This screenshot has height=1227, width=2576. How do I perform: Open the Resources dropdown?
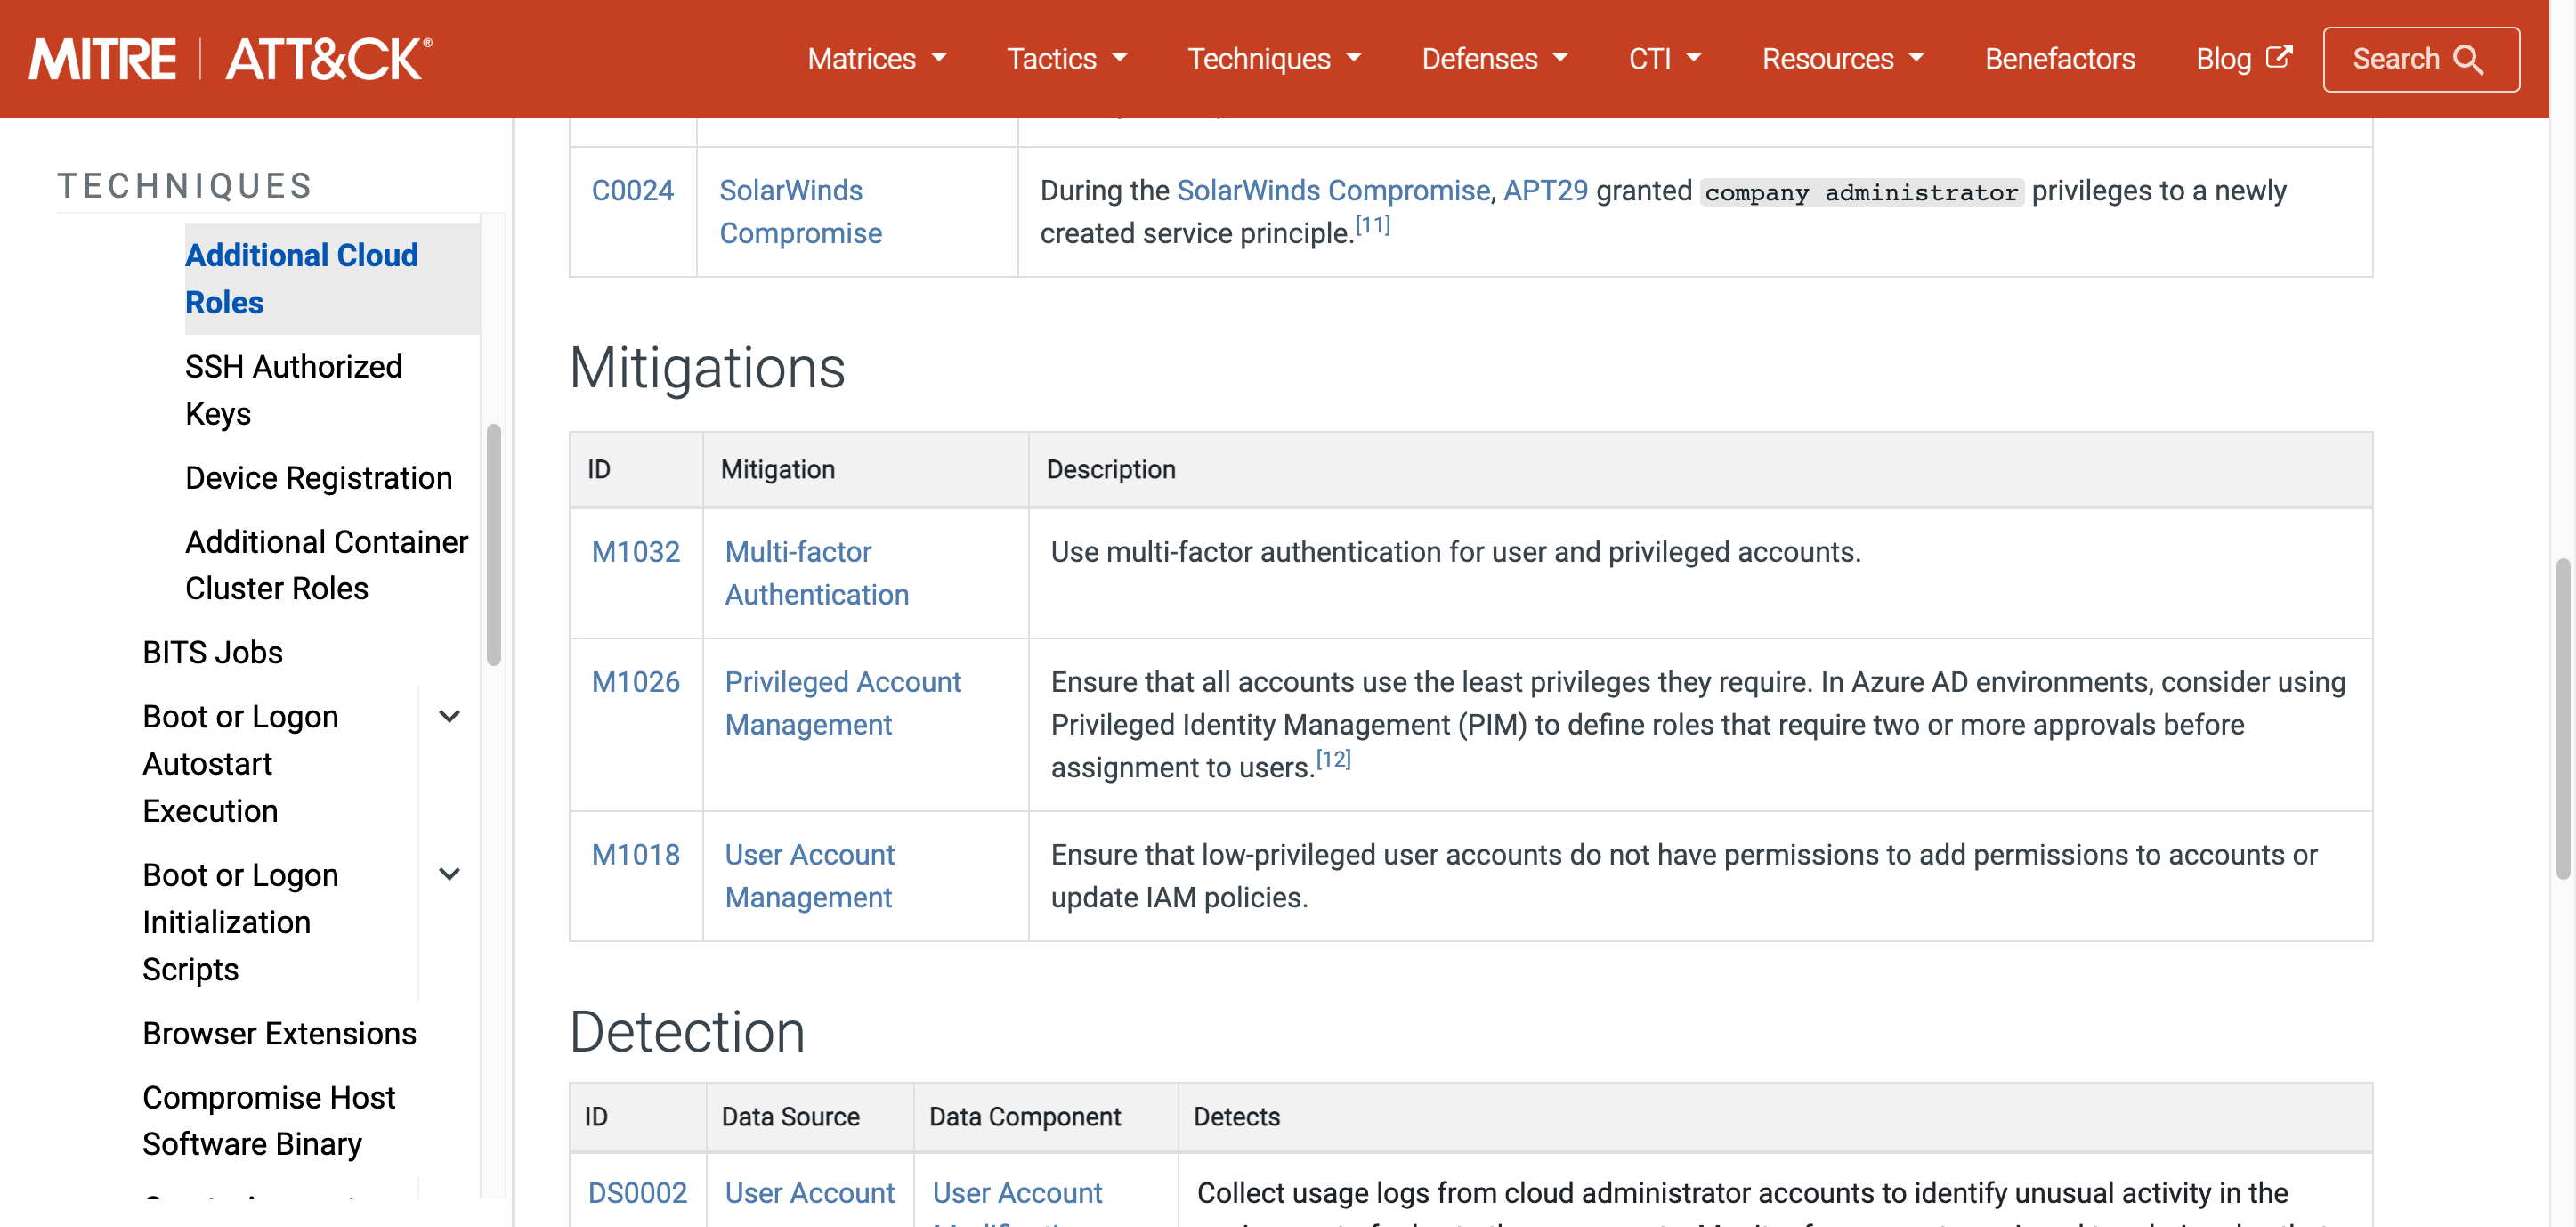pos(1842,59)
